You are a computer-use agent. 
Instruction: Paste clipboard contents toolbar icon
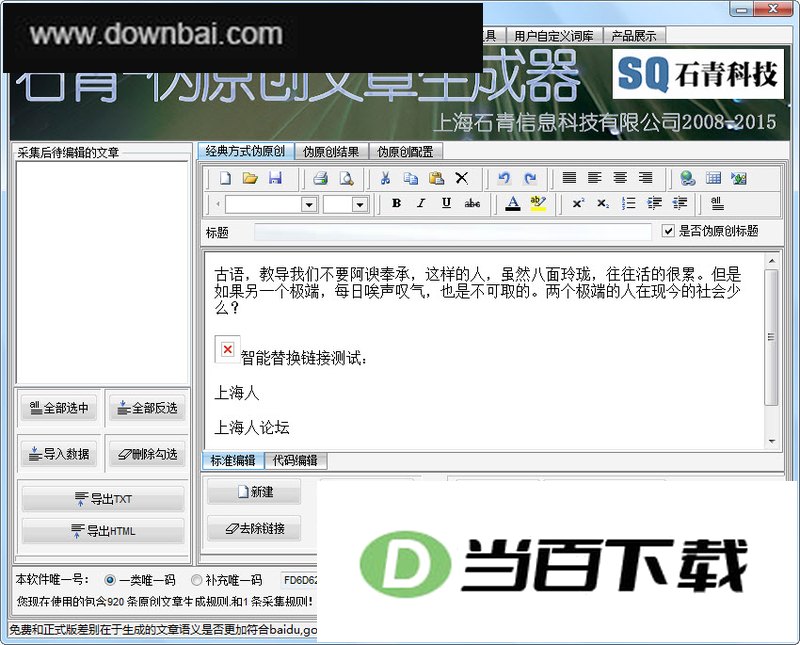[x=436, y=178]
